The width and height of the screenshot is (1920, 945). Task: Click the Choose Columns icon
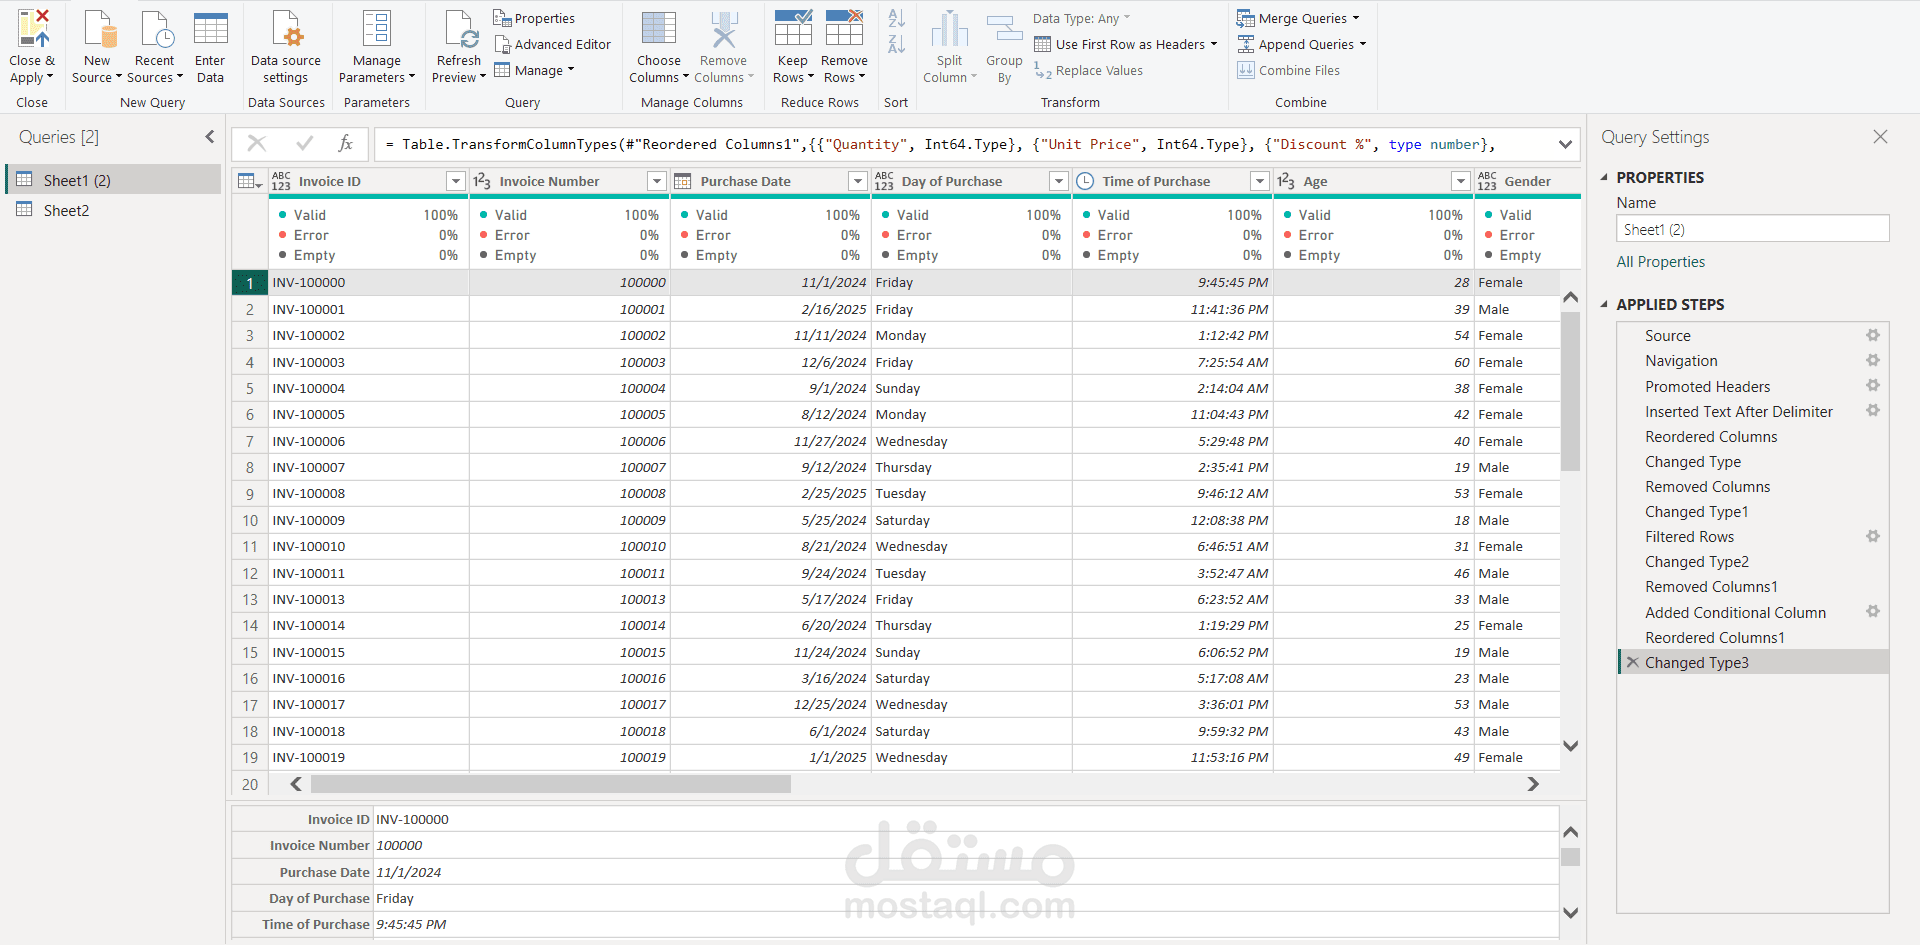click(659, 30)
